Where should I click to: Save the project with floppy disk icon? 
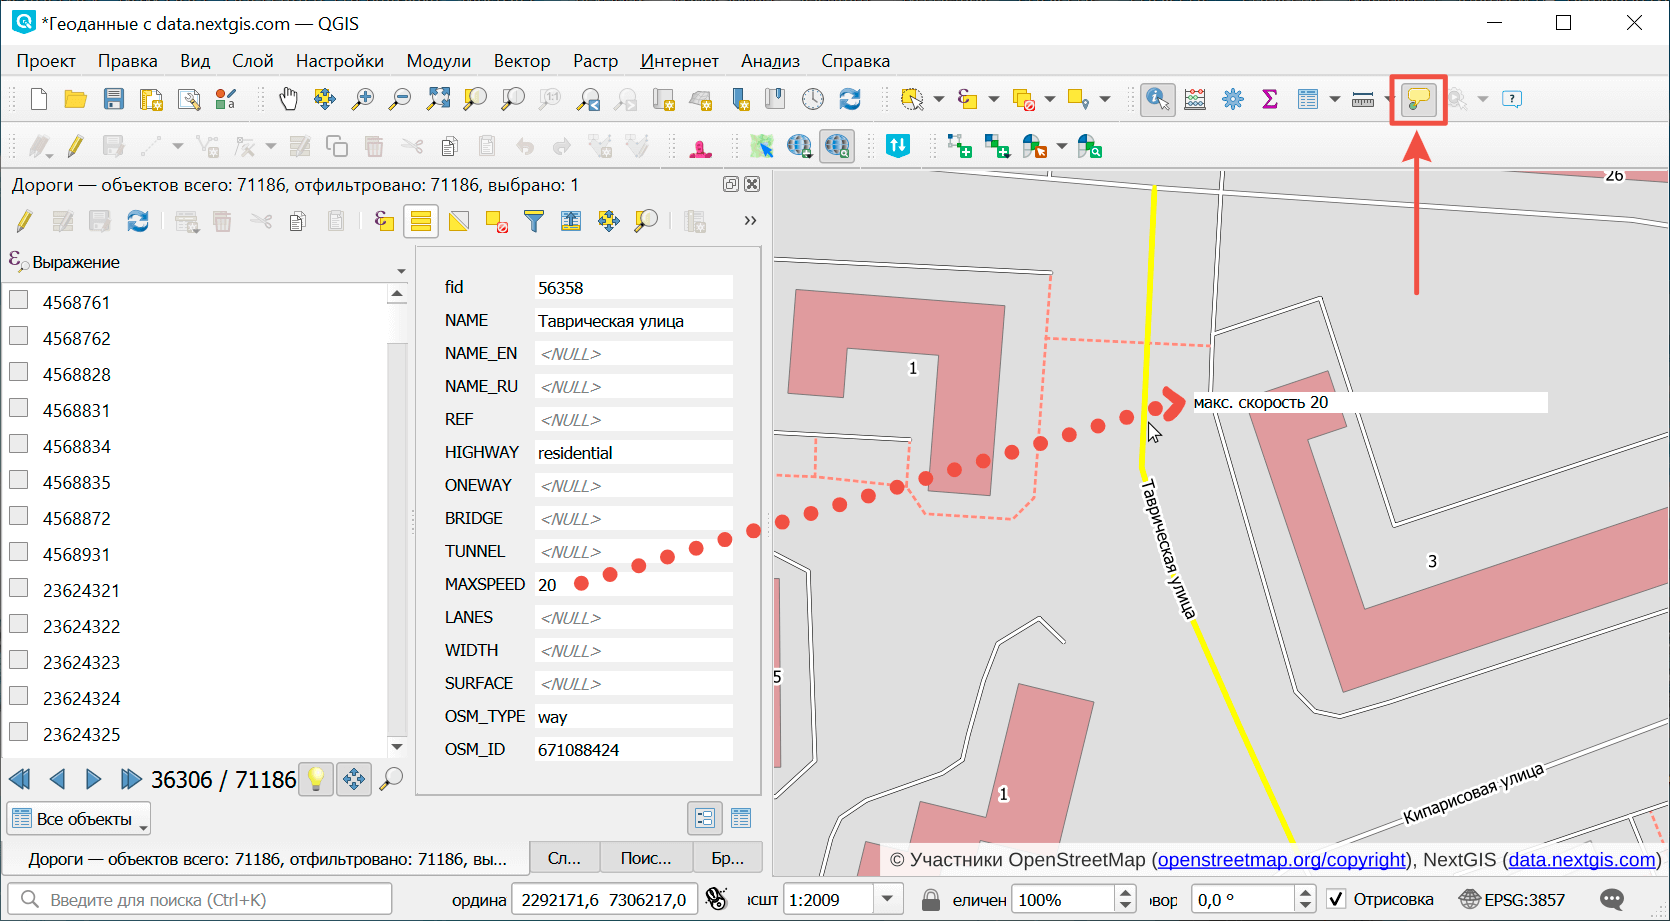tap(114, 99)
